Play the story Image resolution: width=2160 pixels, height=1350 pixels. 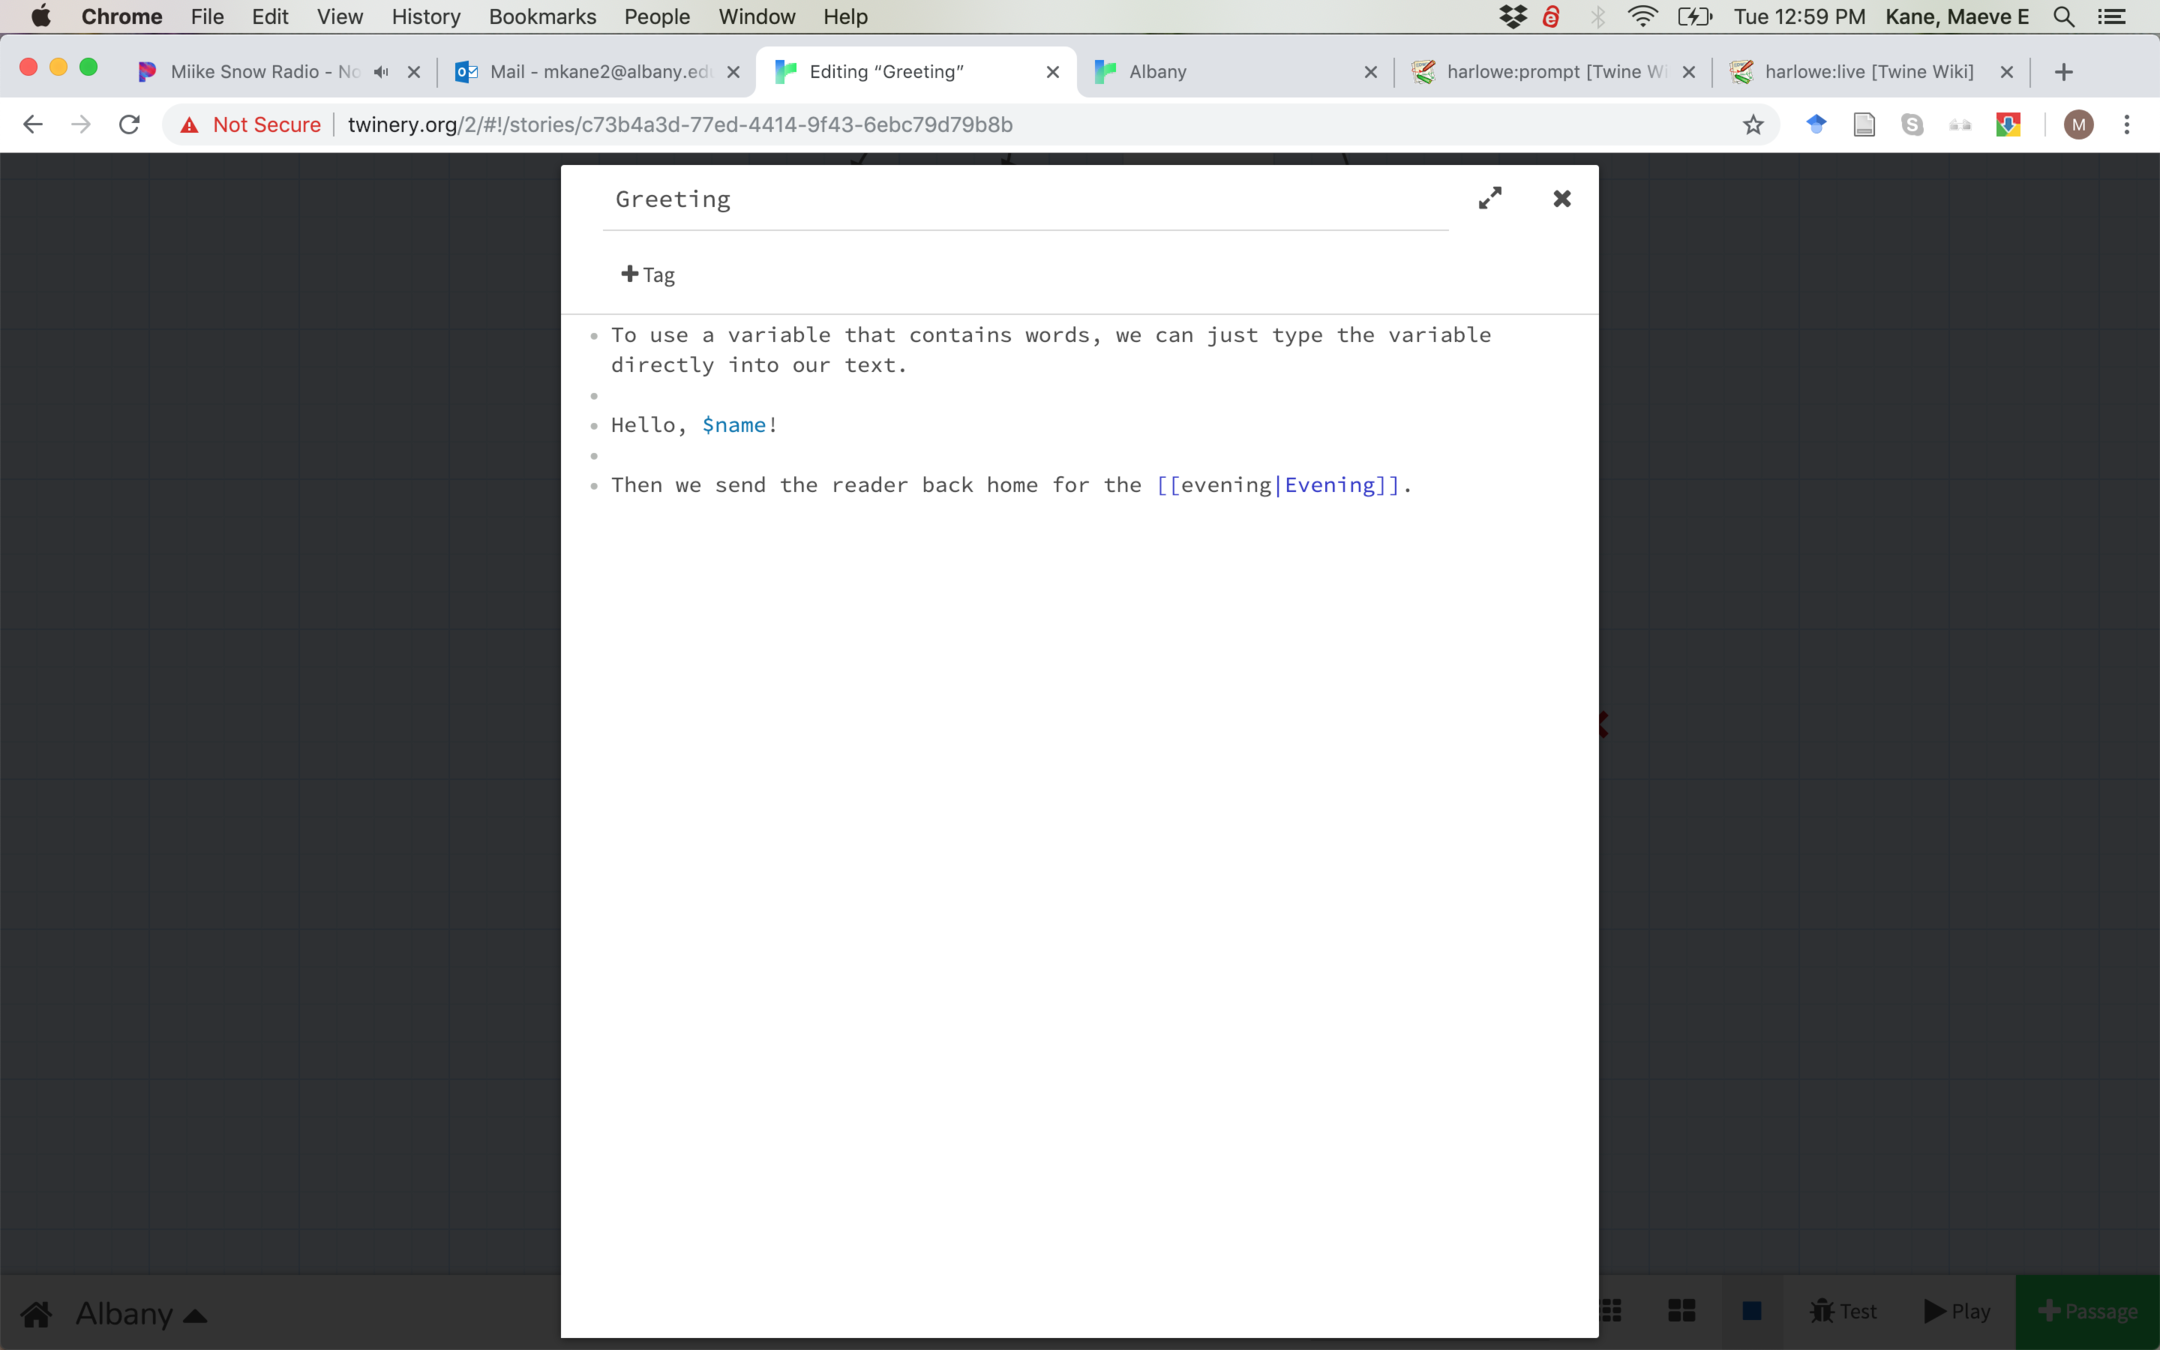(1957, 1311)
